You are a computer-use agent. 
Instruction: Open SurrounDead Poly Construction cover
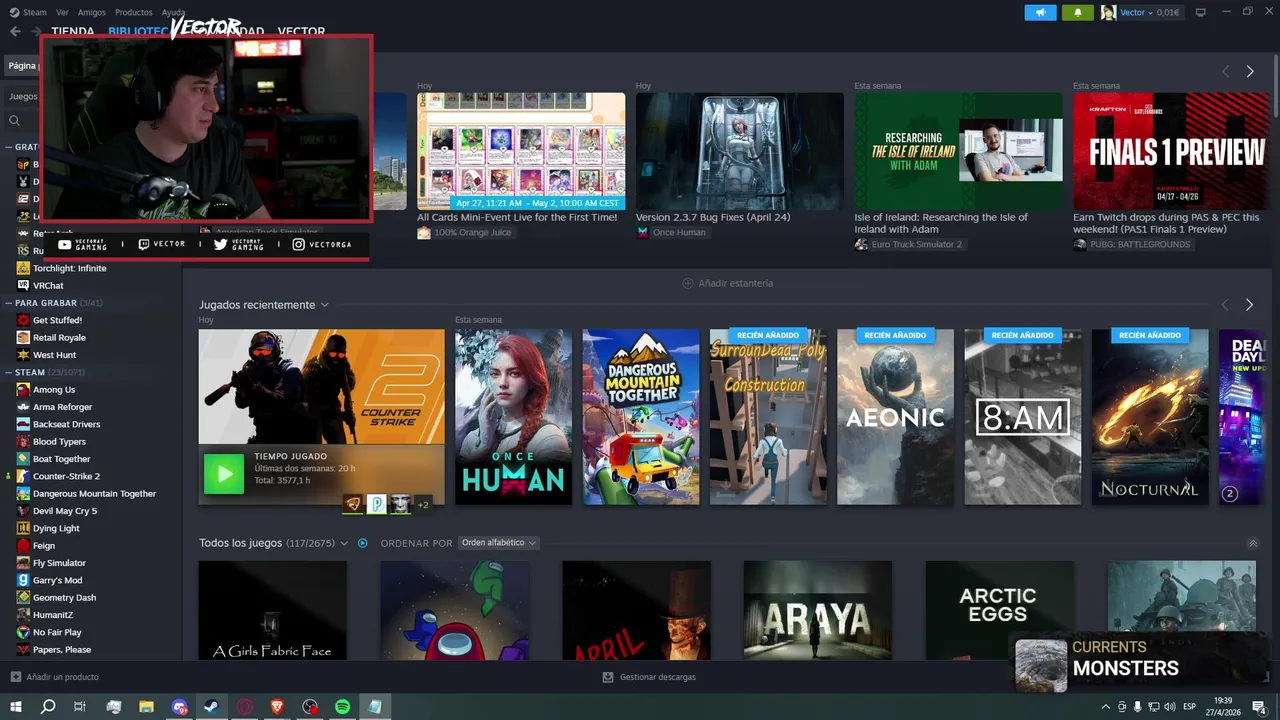pyautogui.click(x=768, y=417)
